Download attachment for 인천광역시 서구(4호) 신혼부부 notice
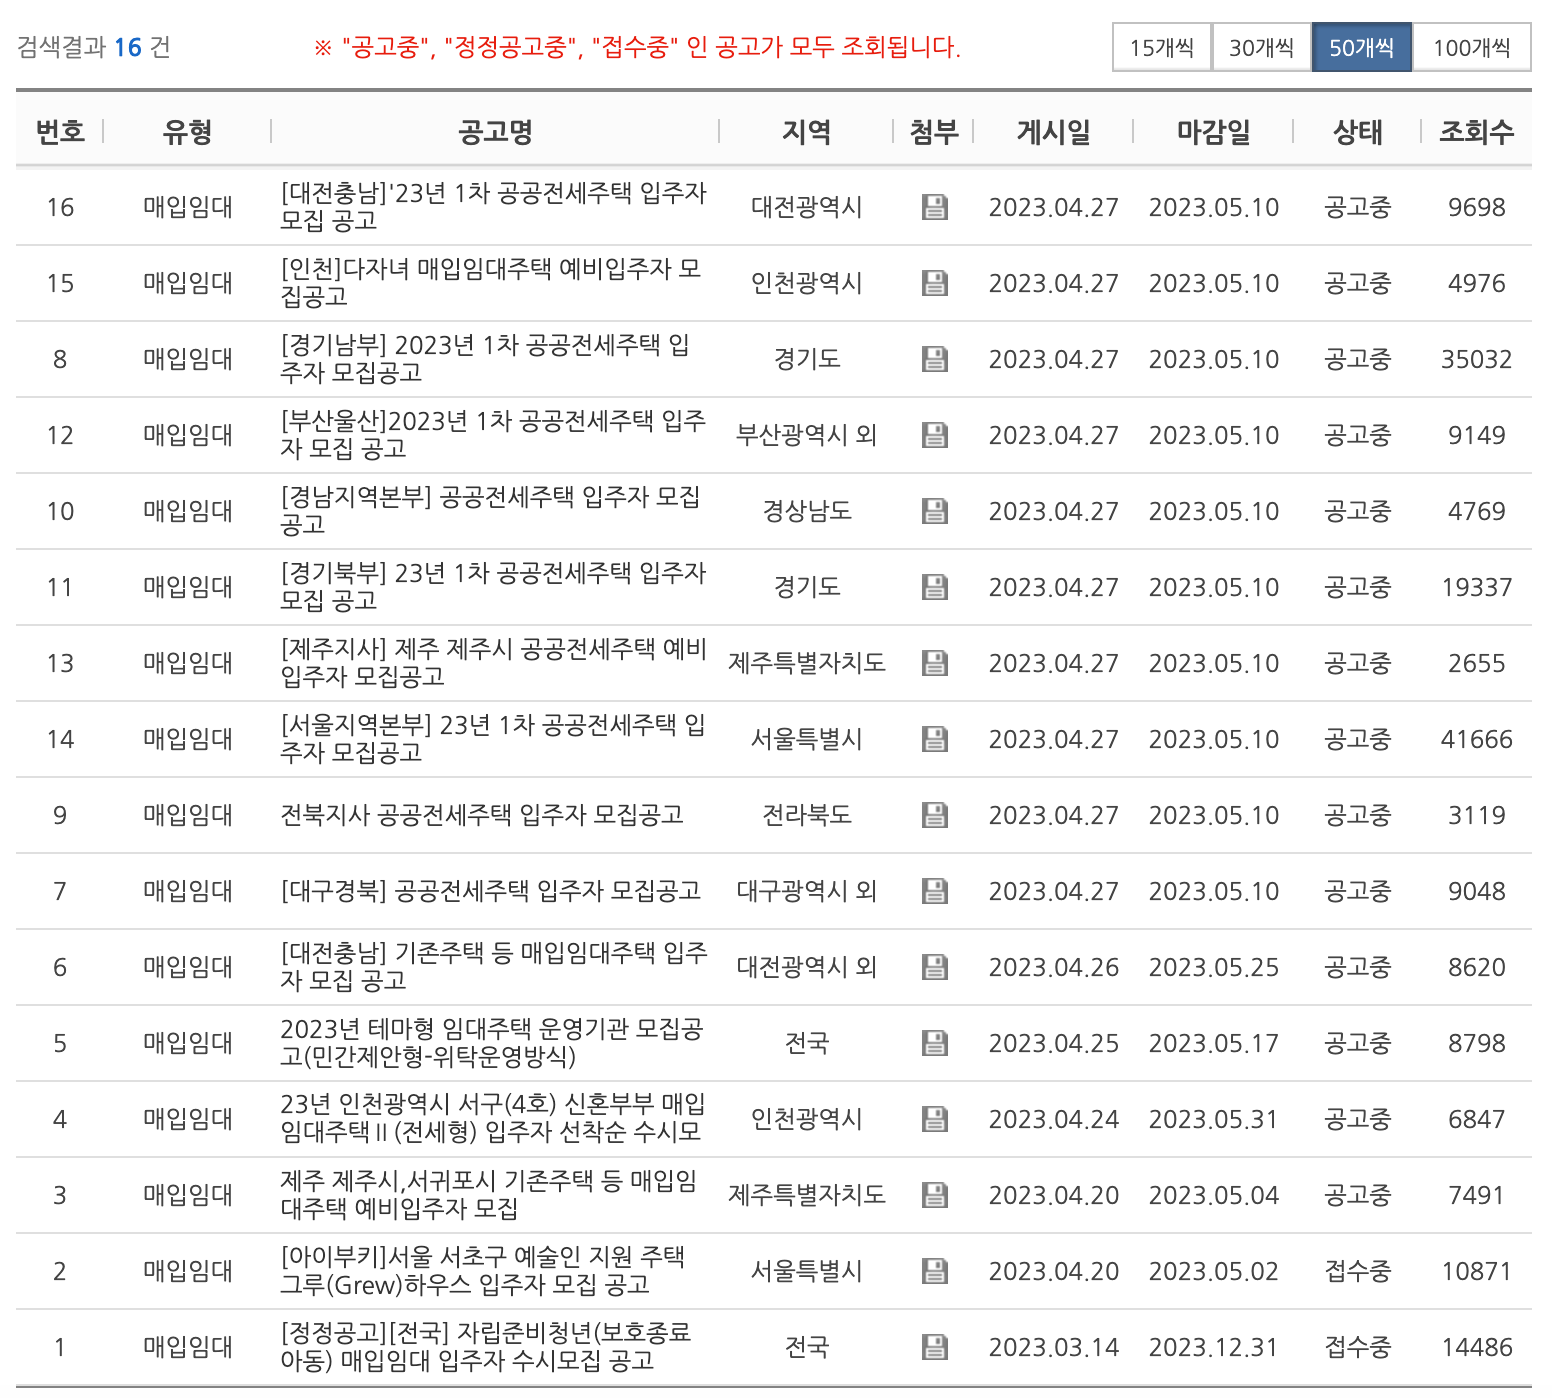Viewport: 1552px width, 1398px height. (x=934, y=1119)
